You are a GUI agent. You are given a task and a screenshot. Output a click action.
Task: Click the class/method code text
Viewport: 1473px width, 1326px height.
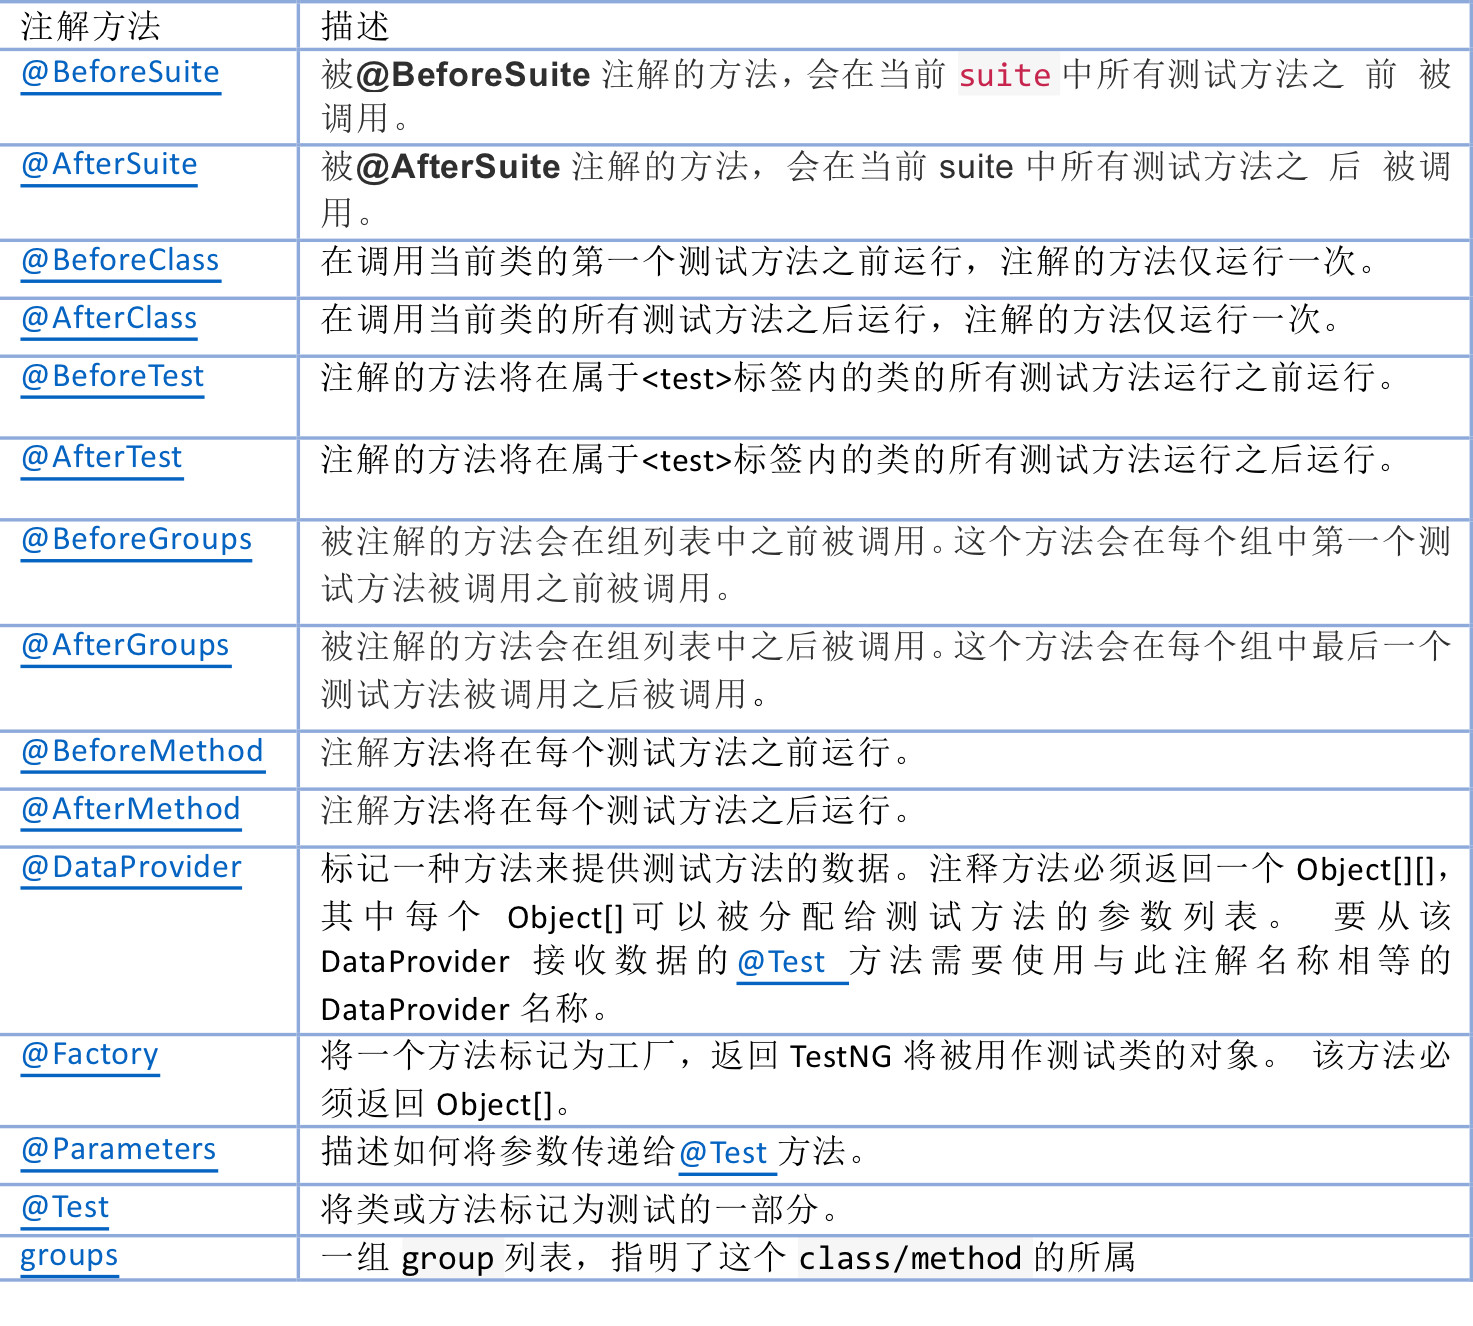910,1258
